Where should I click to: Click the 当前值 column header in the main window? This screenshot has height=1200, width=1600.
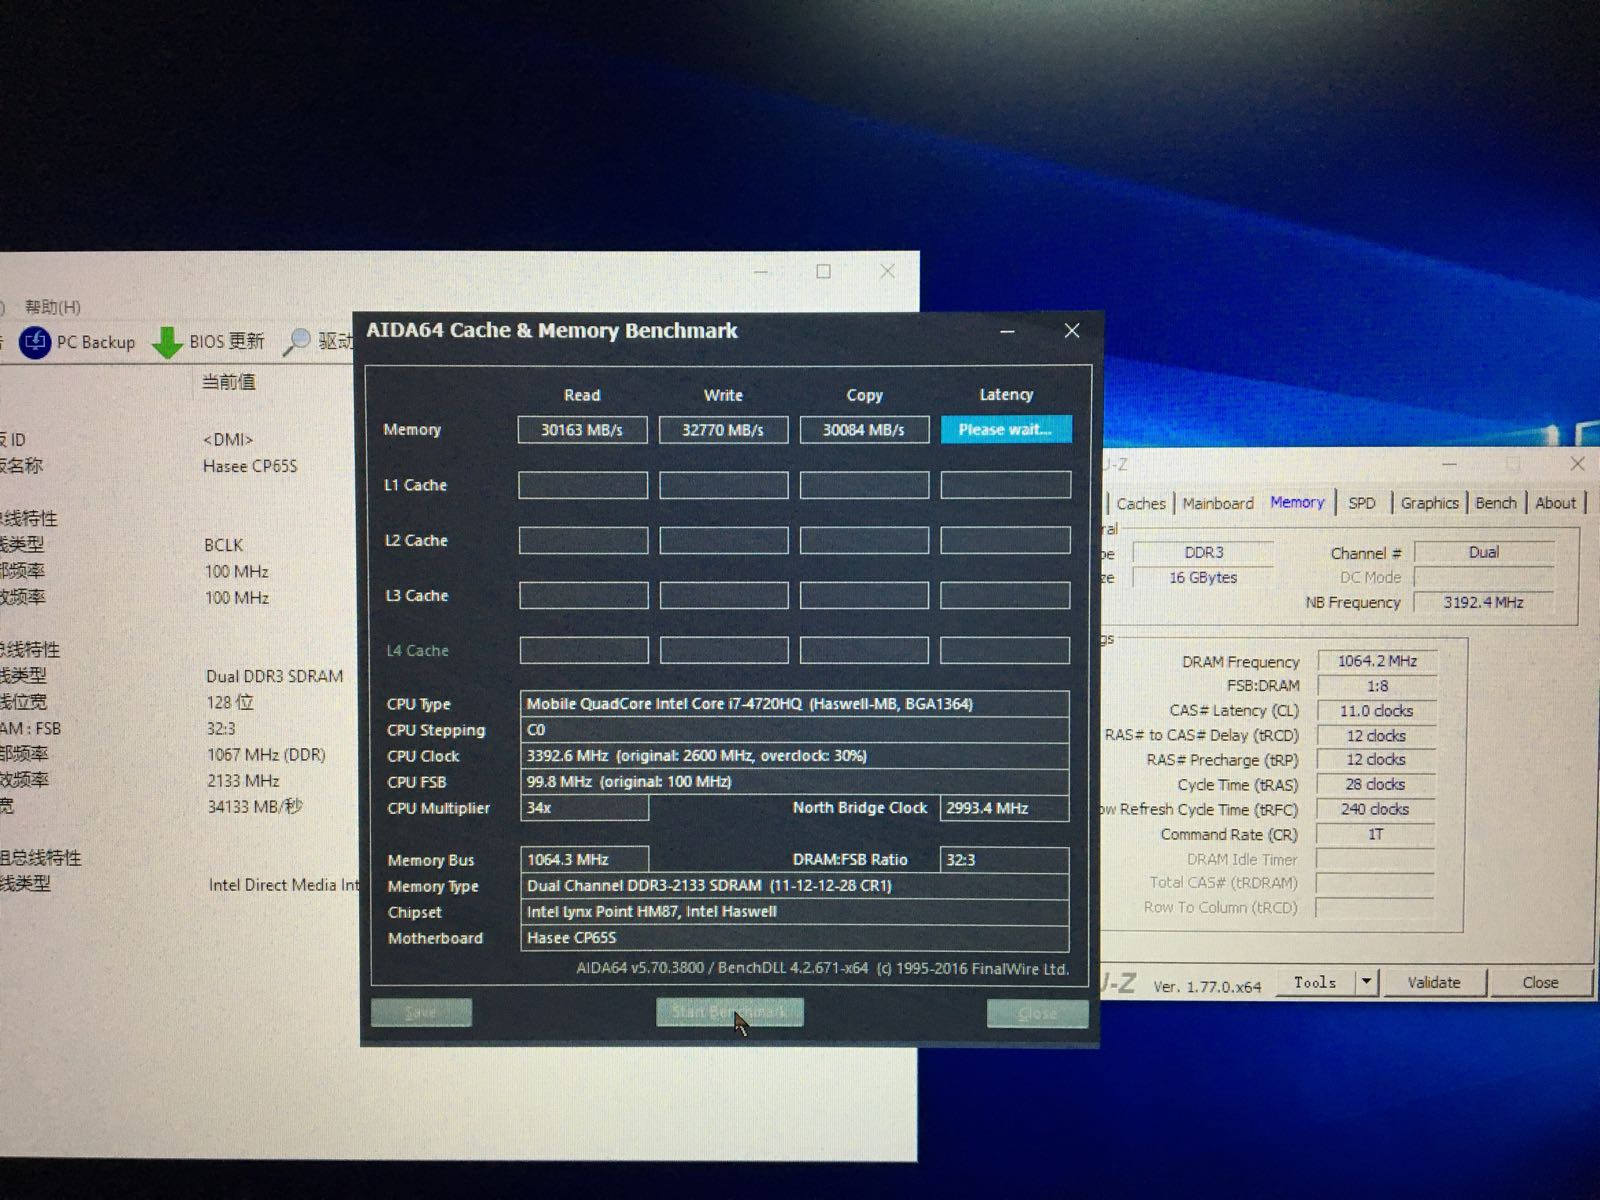(229, 382)
